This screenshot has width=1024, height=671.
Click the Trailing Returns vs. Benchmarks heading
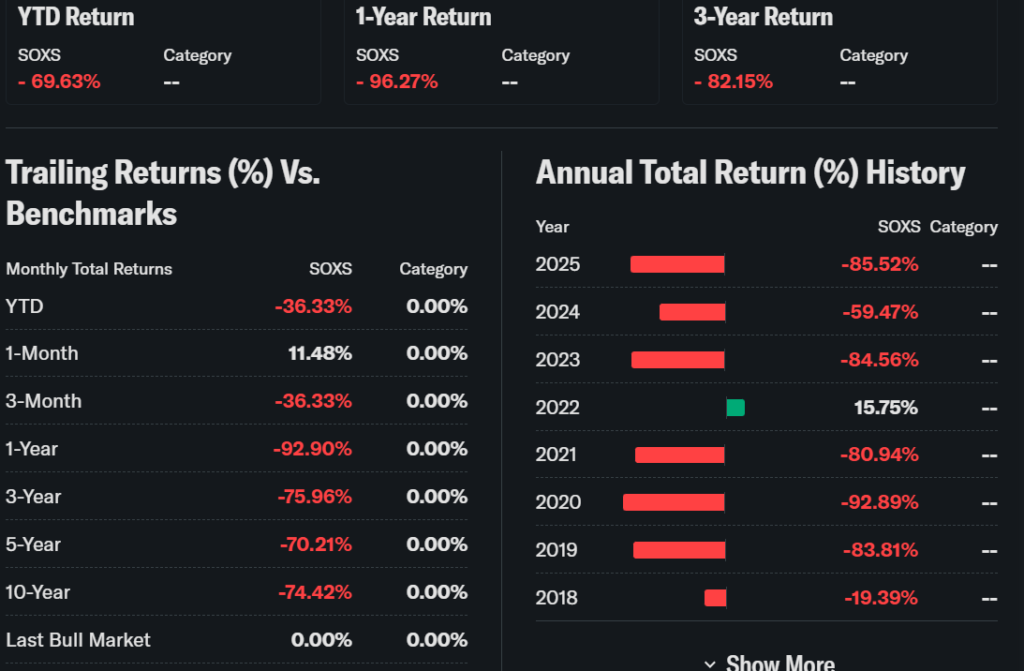point(163,192)
